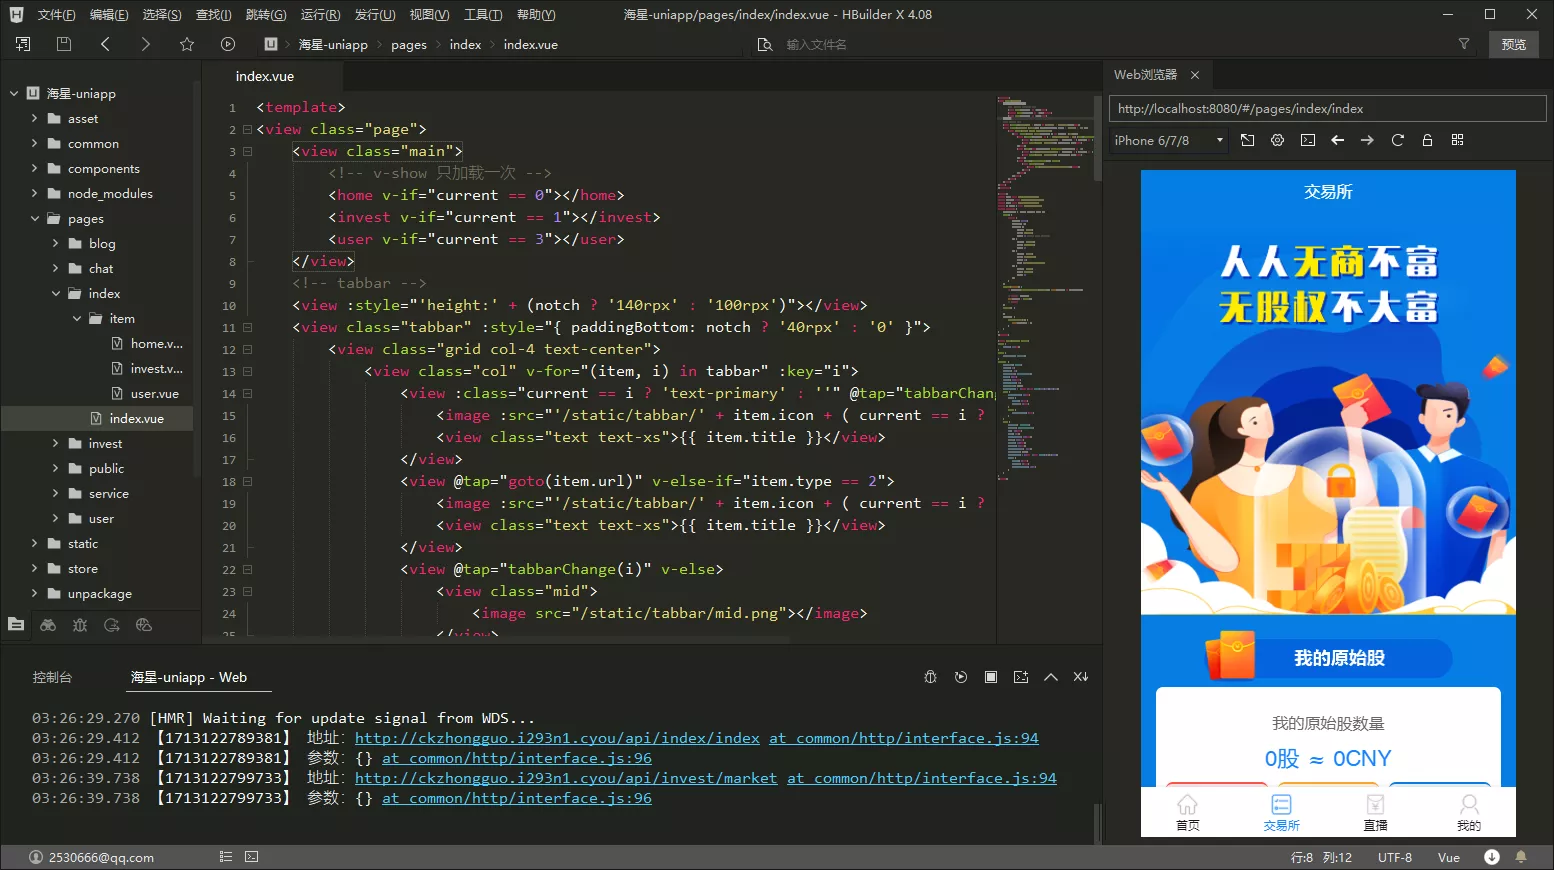Viewport: 1554px width, 870px height.
Task: Open the debug bug icon in sidebar bottom
Action: (x=80, y=625)
